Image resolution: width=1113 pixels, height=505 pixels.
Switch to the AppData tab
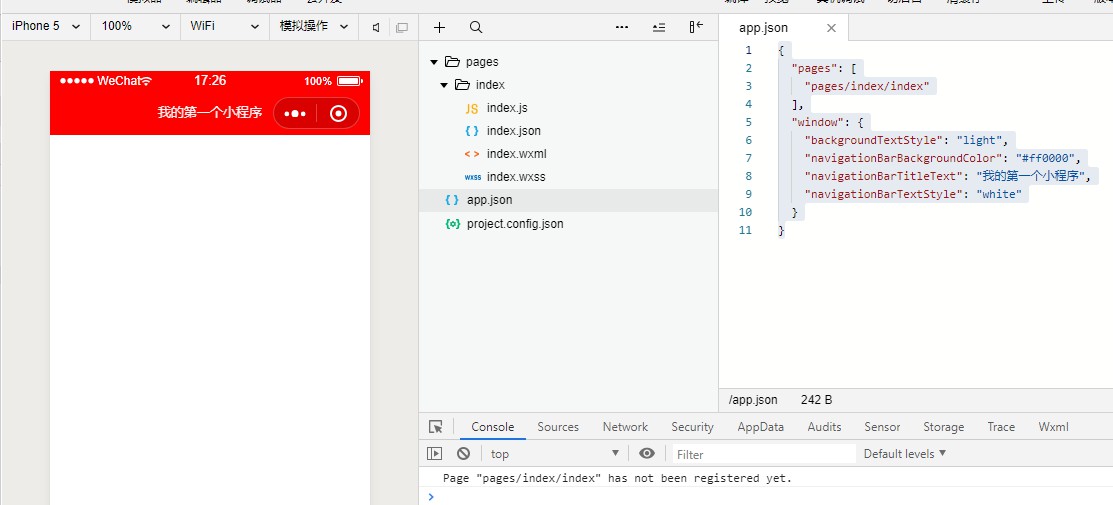click(x=760, y=427)
